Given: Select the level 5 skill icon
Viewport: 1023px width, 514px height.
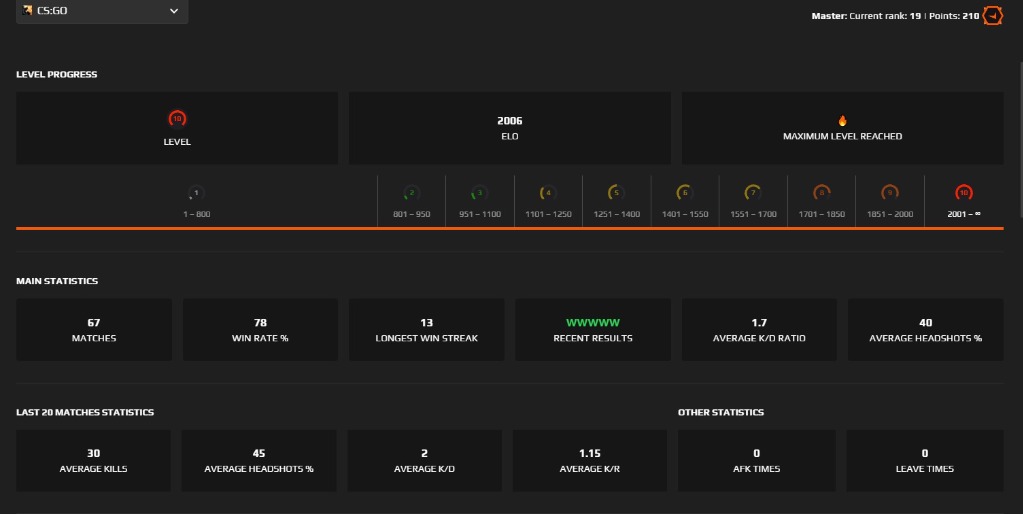Looking at the screenshot, I should (x=616, y=193).
